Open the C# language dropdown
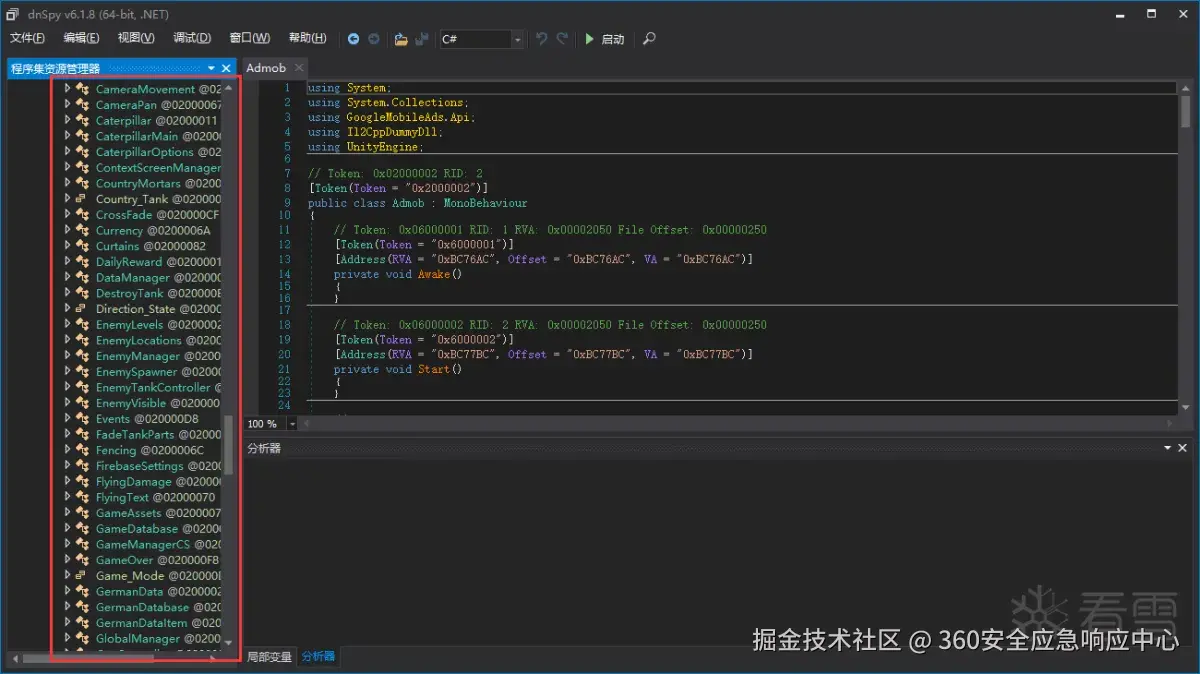1200x674 pixels. click(518, 39)
